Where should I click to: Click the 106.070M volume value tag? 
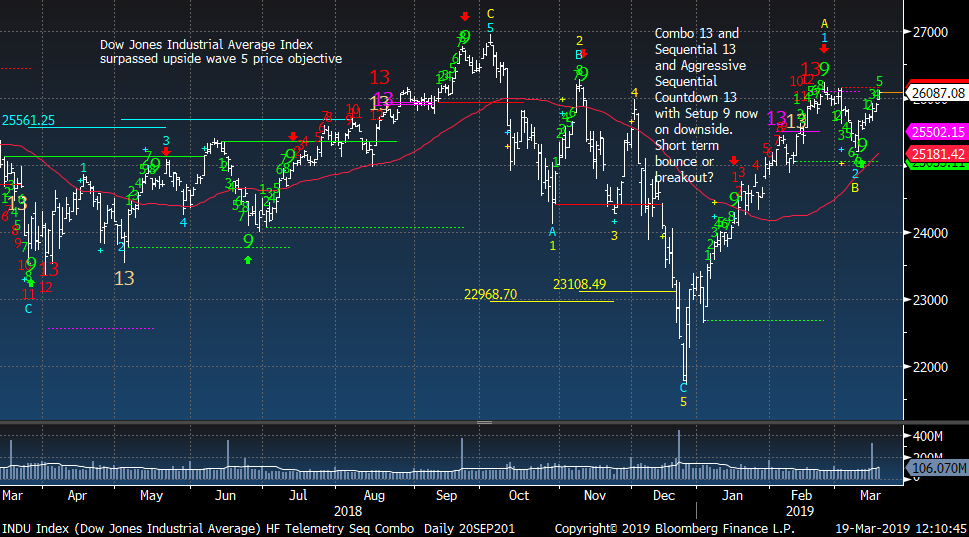coord(938,468)
